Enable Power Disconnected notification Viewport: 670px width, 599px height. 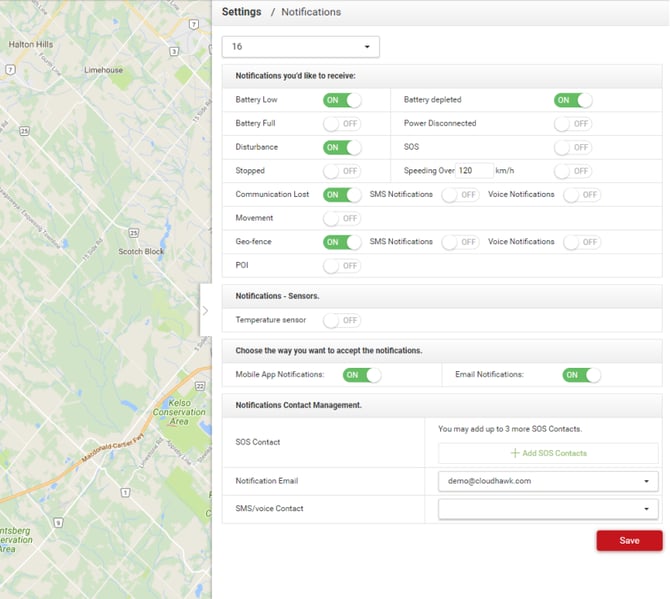pos(573,124)
